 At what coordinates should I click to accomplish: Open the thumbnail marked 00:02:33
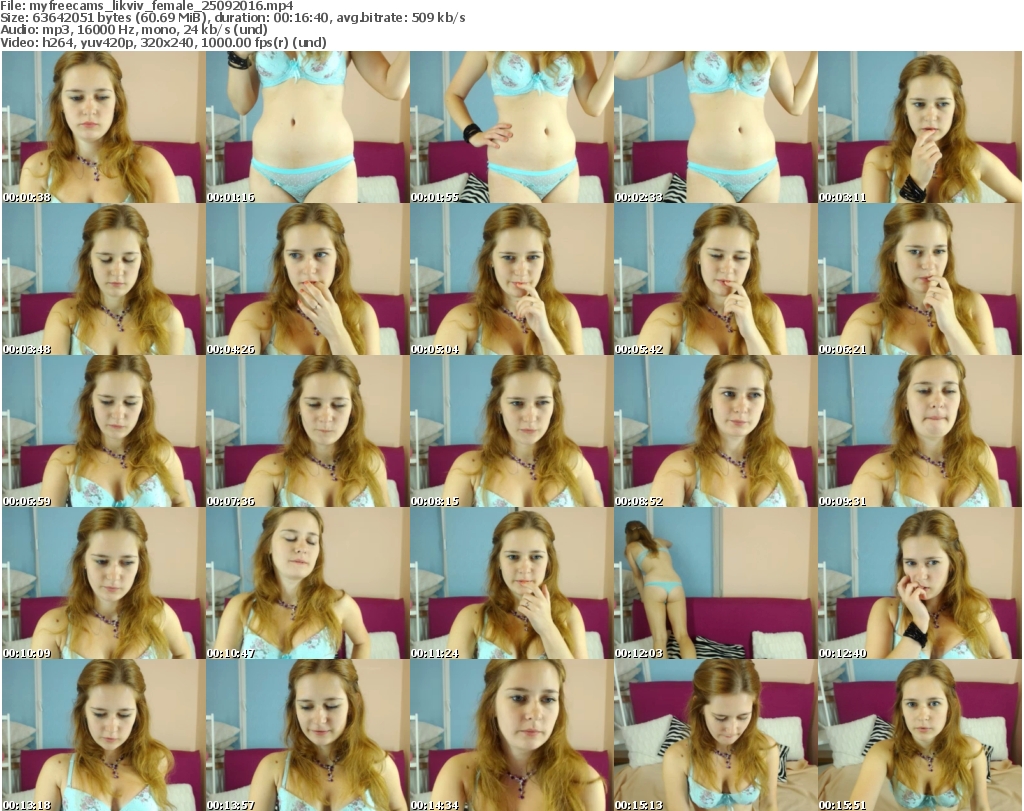click(715, 127)
